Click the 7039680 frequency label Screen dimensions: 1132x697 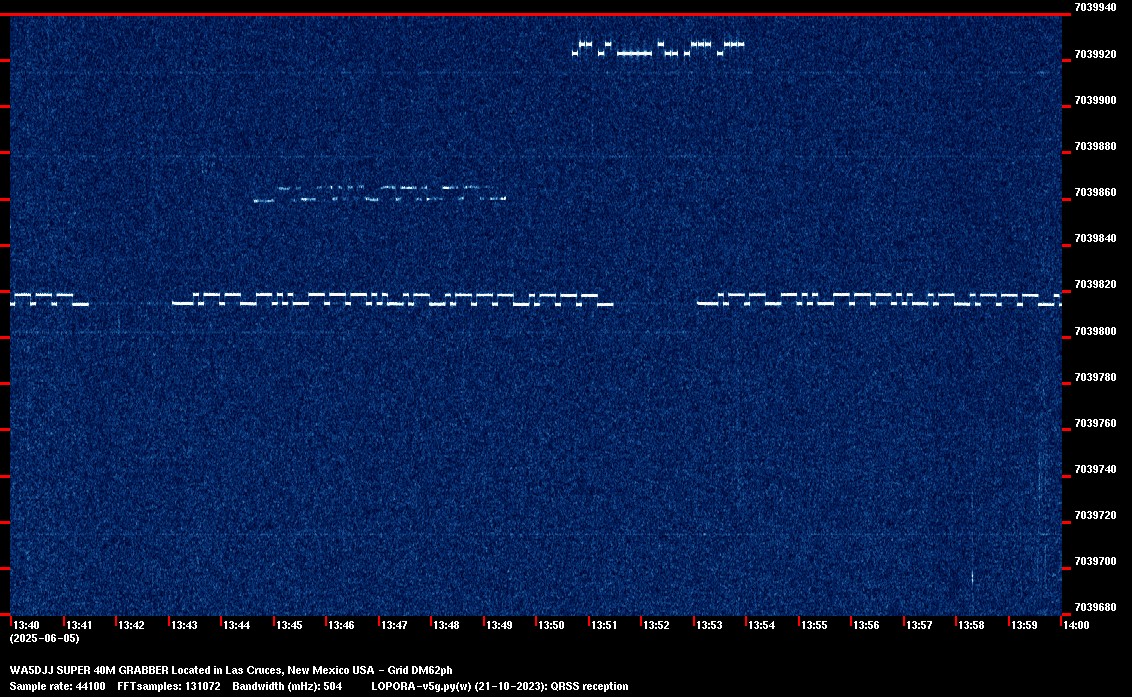pos(1095,607)
